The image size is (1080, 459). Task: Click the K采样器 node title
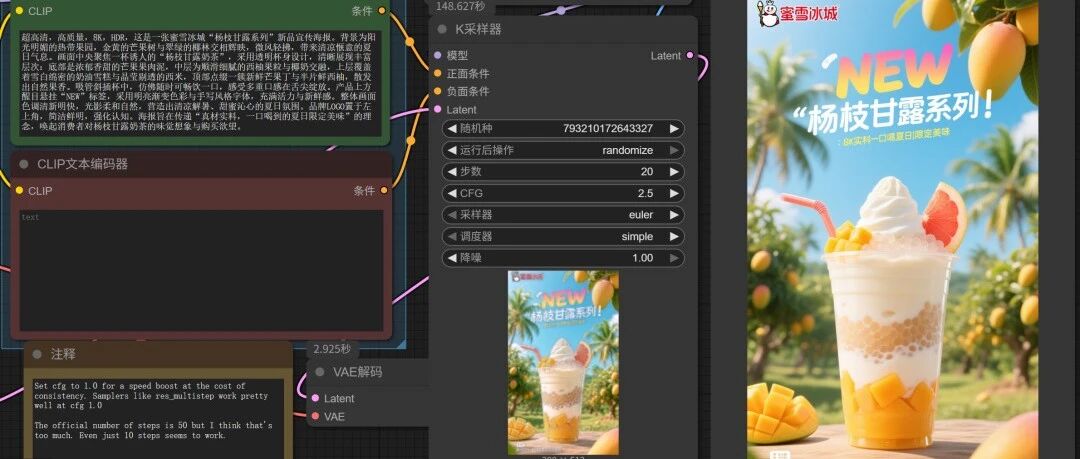[x=478, y=29]
